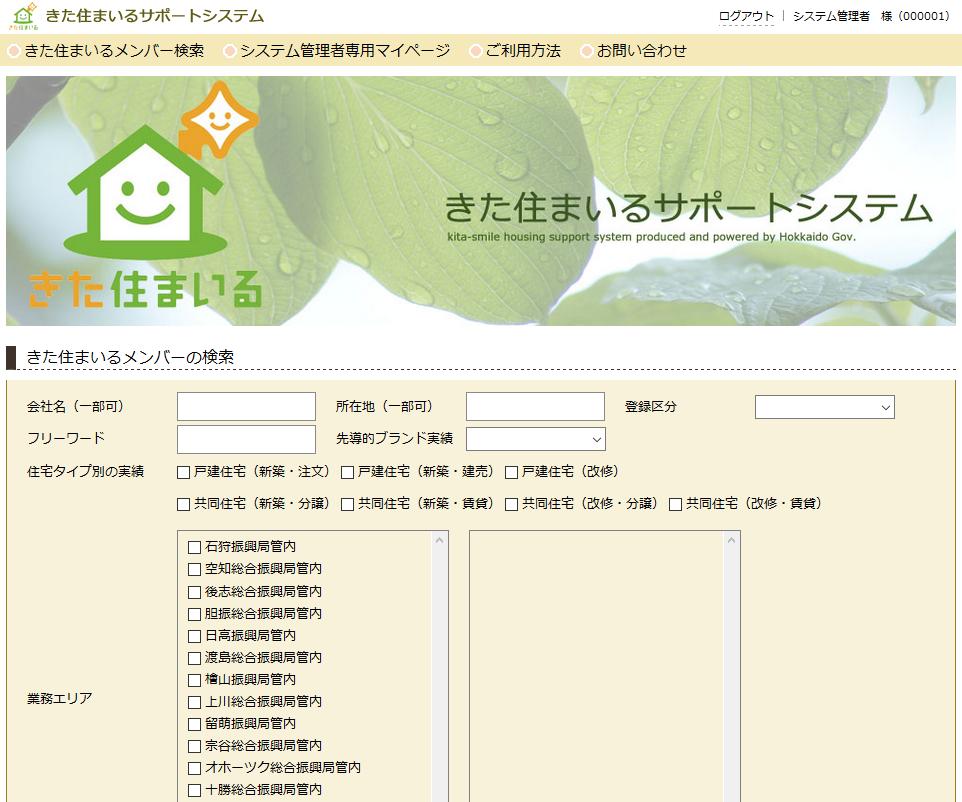Check 共同住宅（改修・分譲）

511,504
